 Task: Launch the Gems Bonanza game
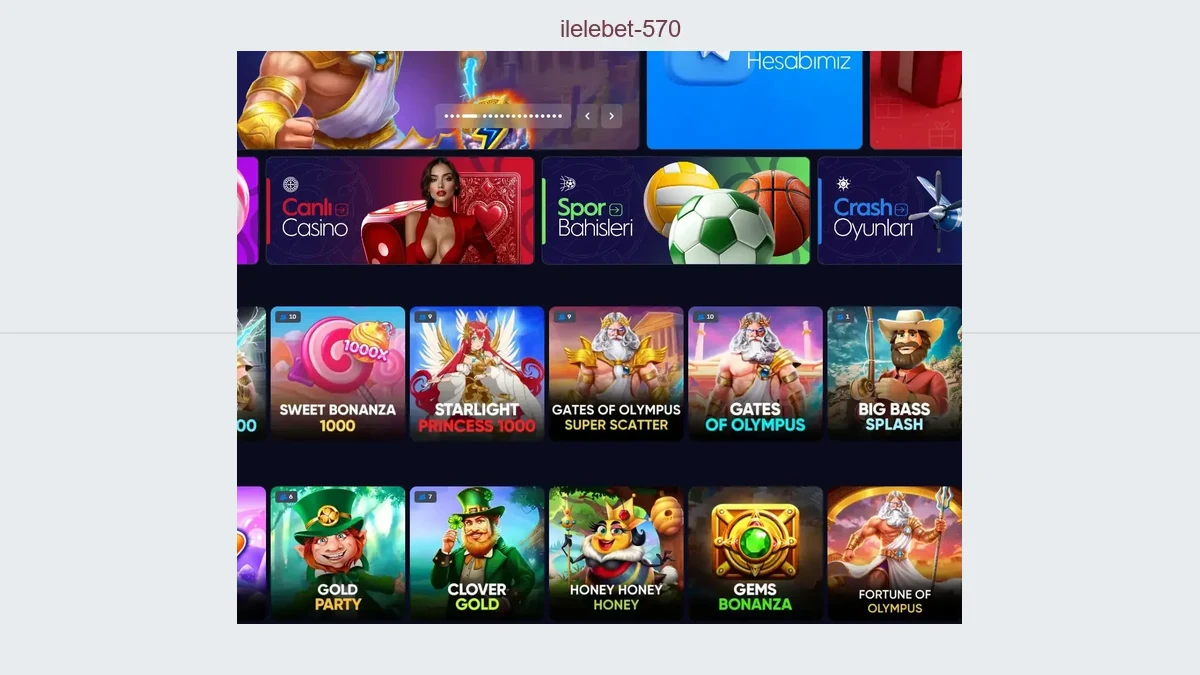click(755, 553)
